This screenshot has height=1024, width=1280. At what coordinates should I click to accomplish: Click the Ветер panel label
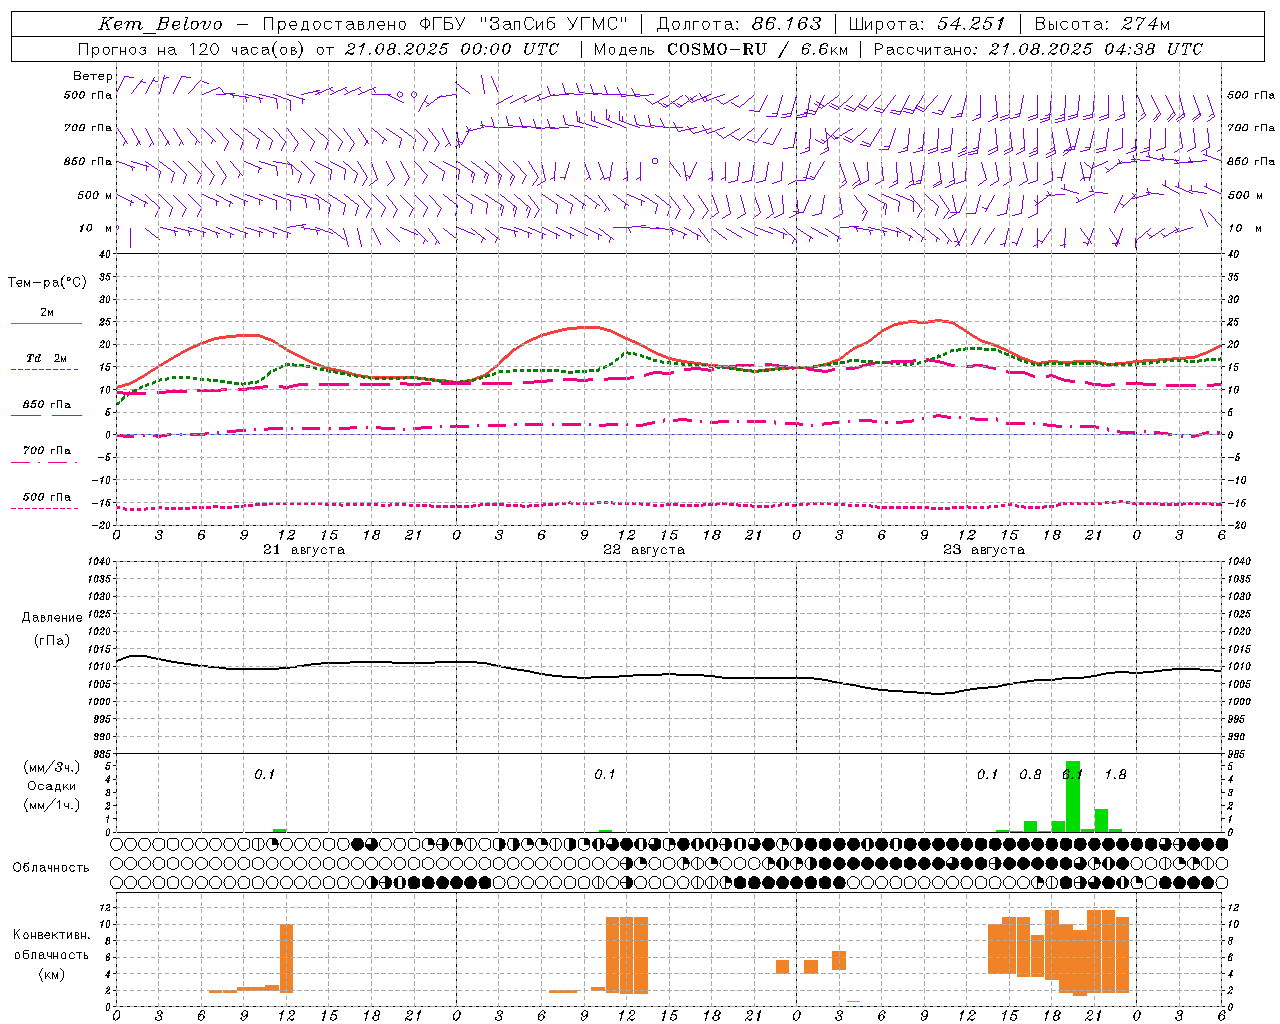(92, 76)
